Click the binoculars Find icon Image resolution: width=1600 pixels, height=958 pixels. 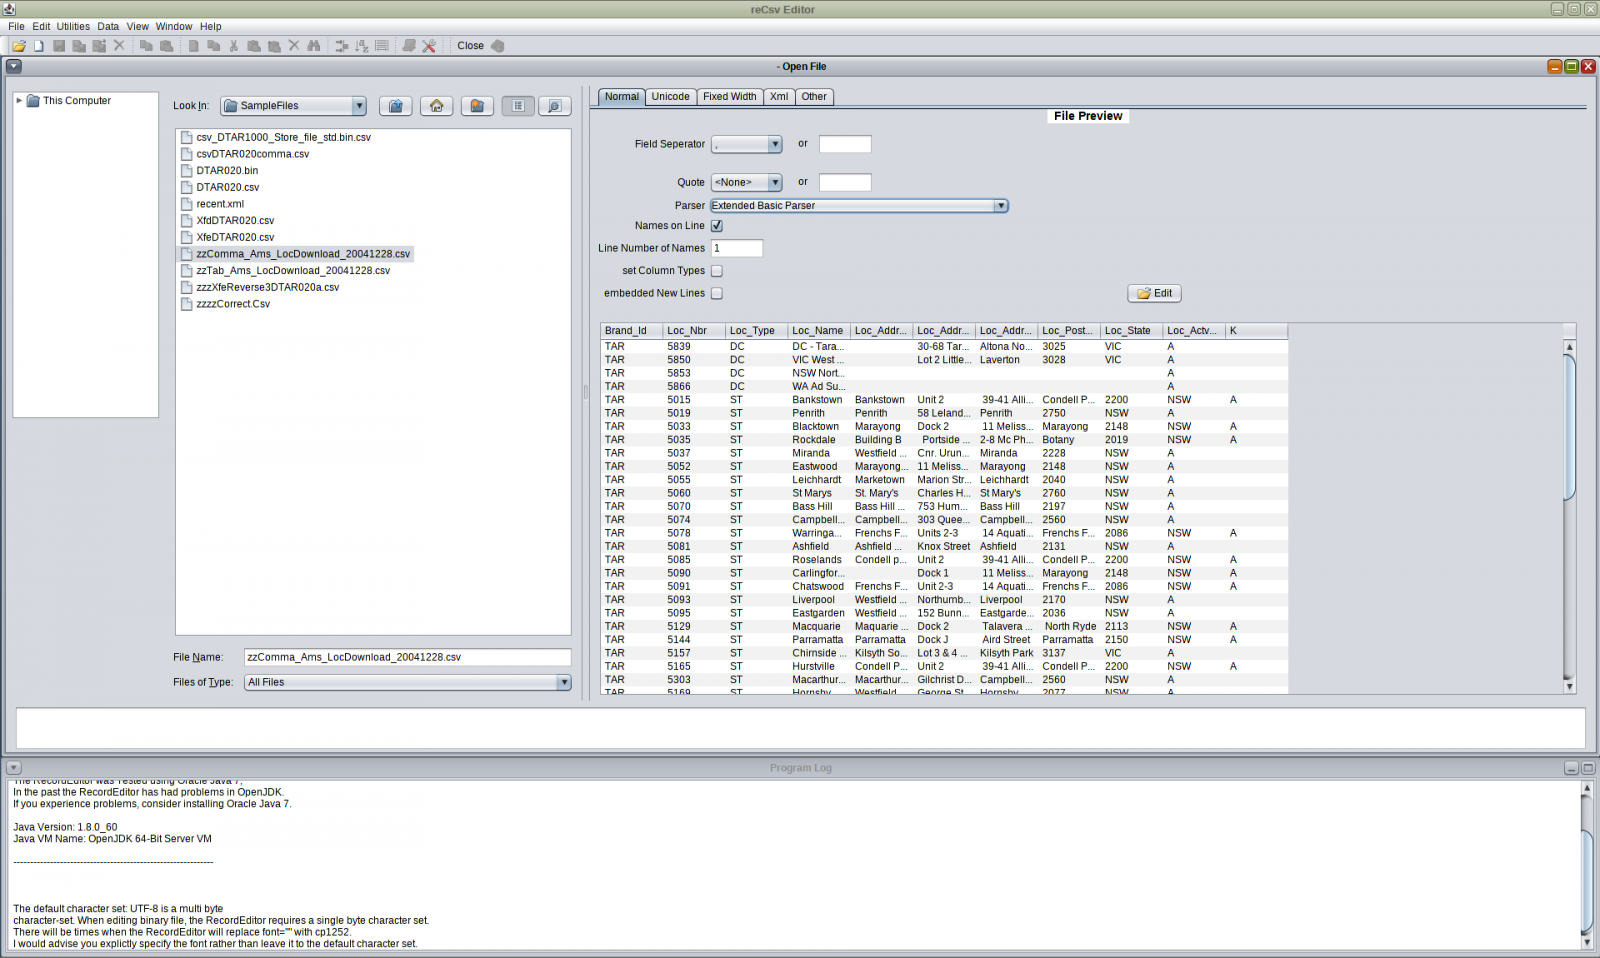tap(314, 46)
